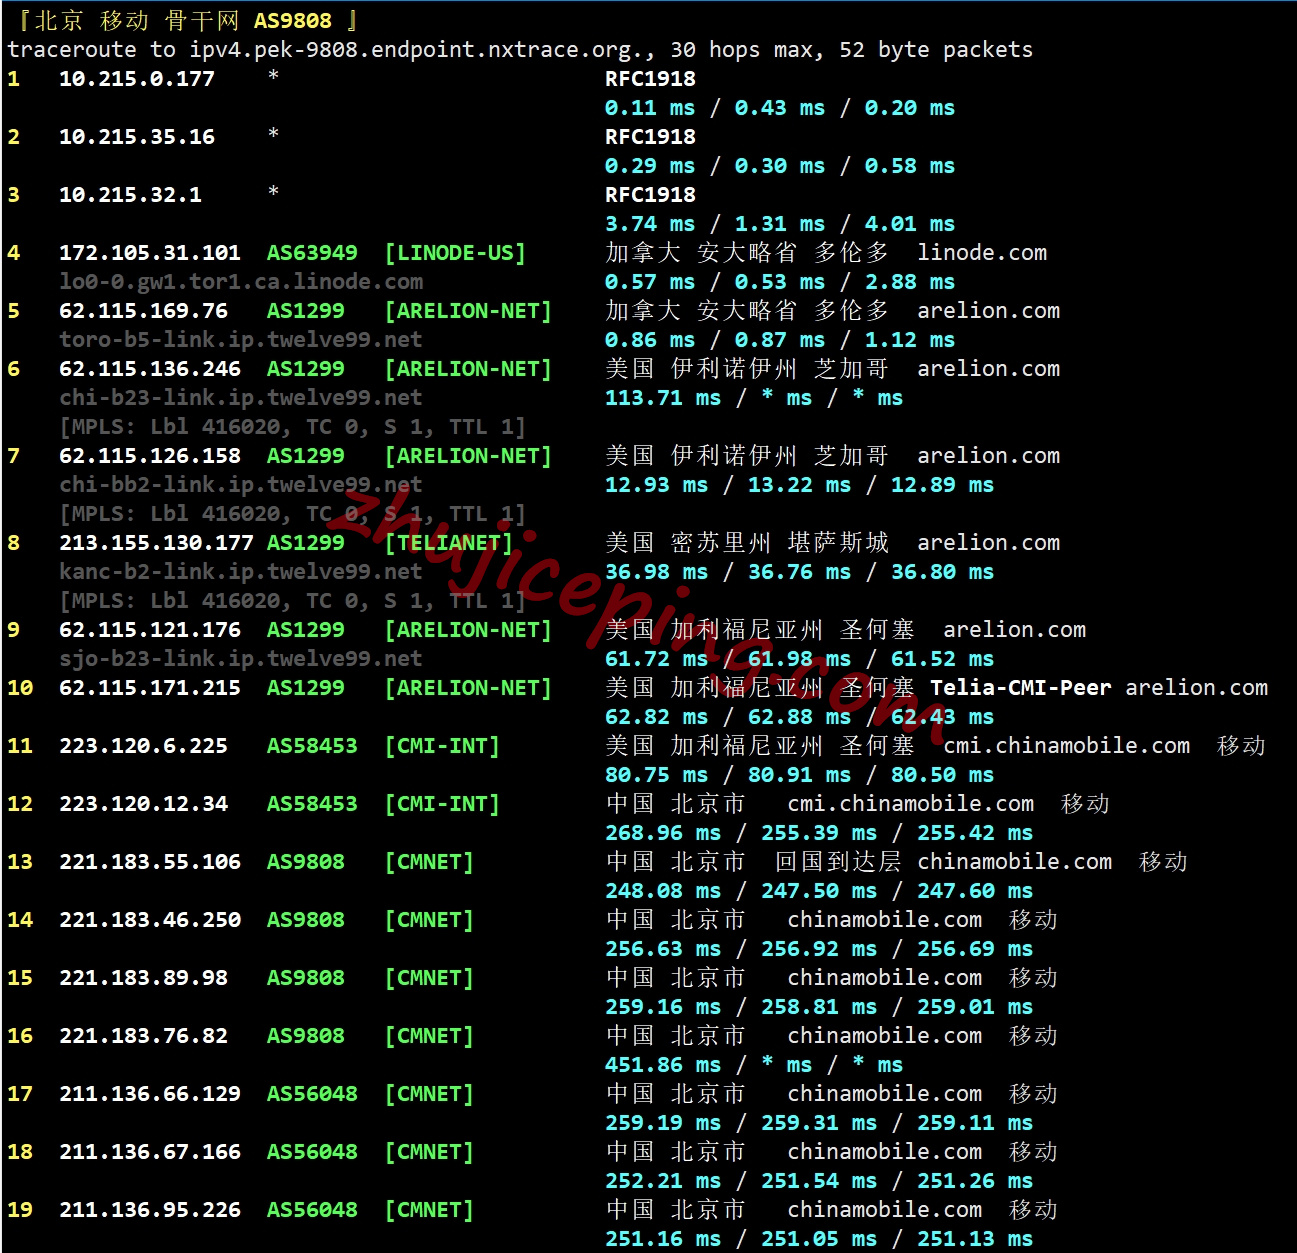Click the [LINODE-US] label
This screenshot has width=1297, height=1253.
point(455,253)
